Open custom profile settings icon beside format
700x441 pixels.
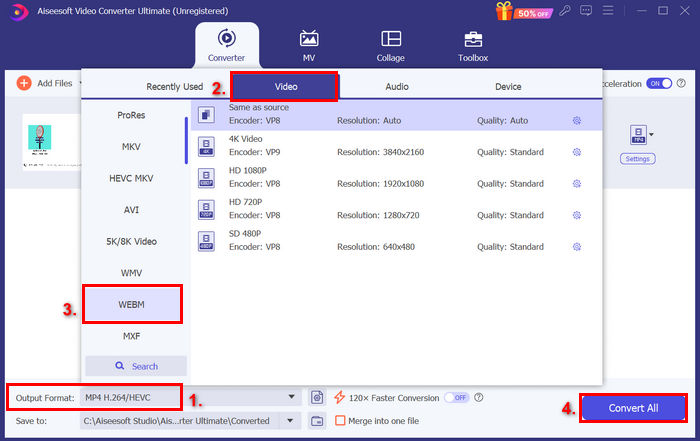coord(317,397)
